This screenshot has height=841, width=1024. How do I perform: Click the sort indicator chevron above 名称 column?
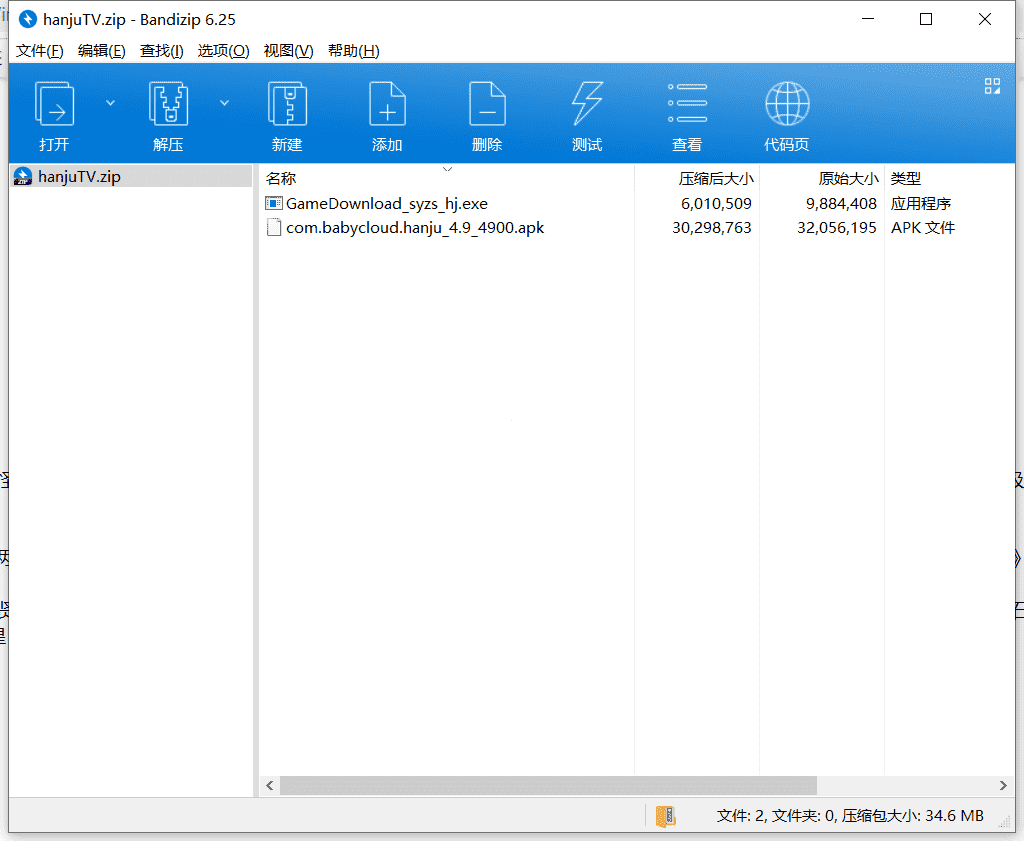point(447,169)
